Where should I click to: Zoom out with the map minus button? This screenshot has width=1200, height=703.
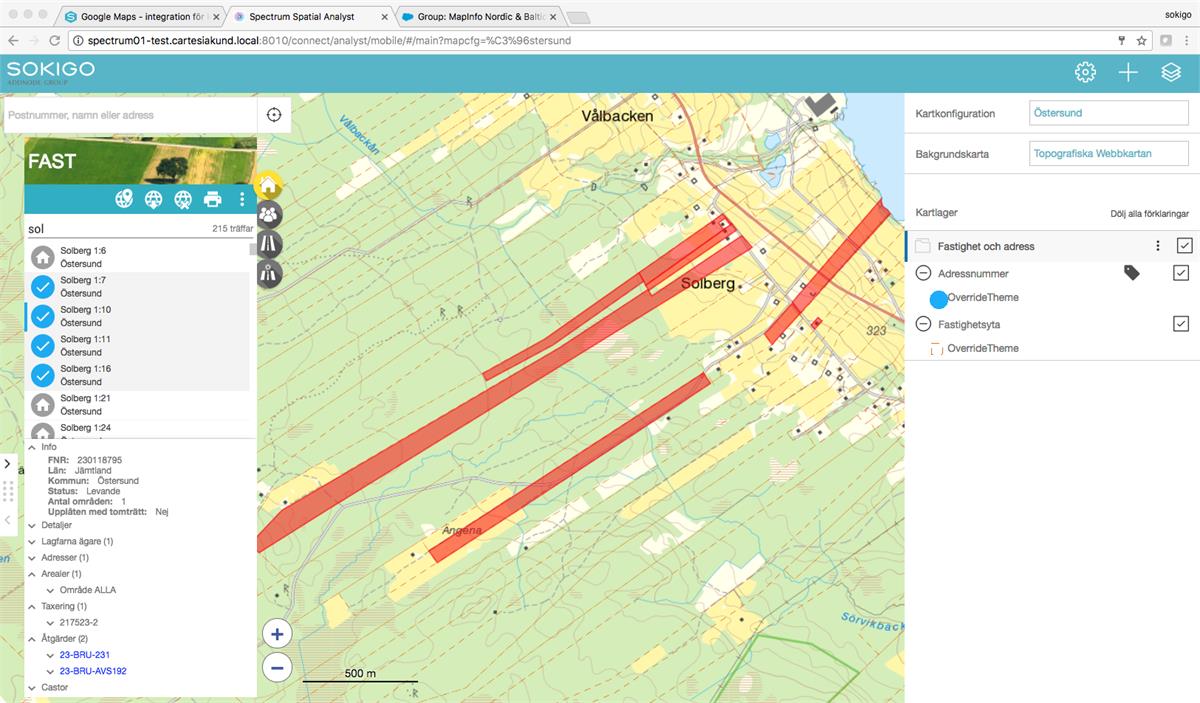[x=277, y=668]
